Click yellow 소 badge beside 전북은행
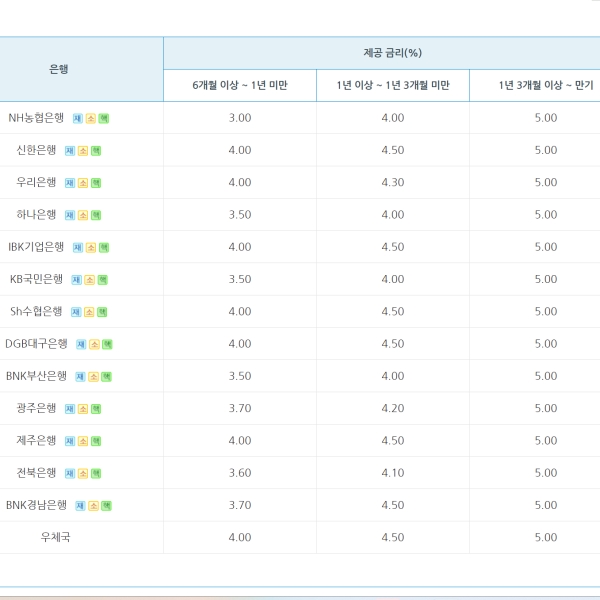The height and width of the screenshot is (600, 600). click(x=83, y=473)
